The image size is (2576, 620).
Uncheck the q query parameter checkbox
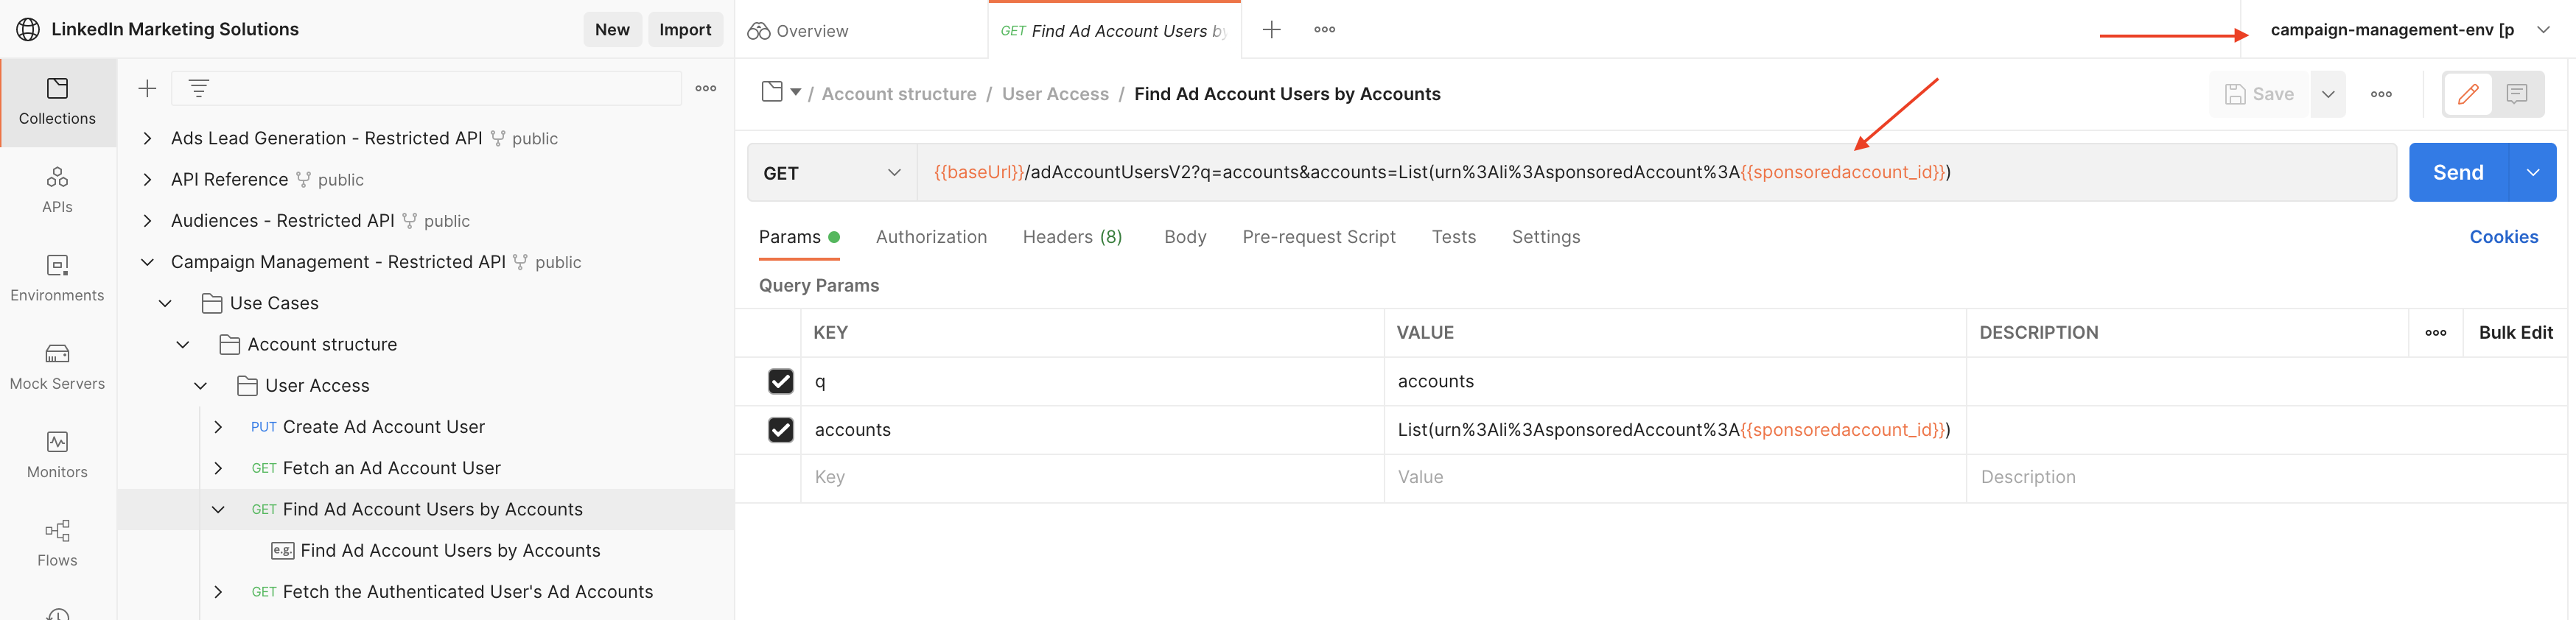(x=780, y=381)
